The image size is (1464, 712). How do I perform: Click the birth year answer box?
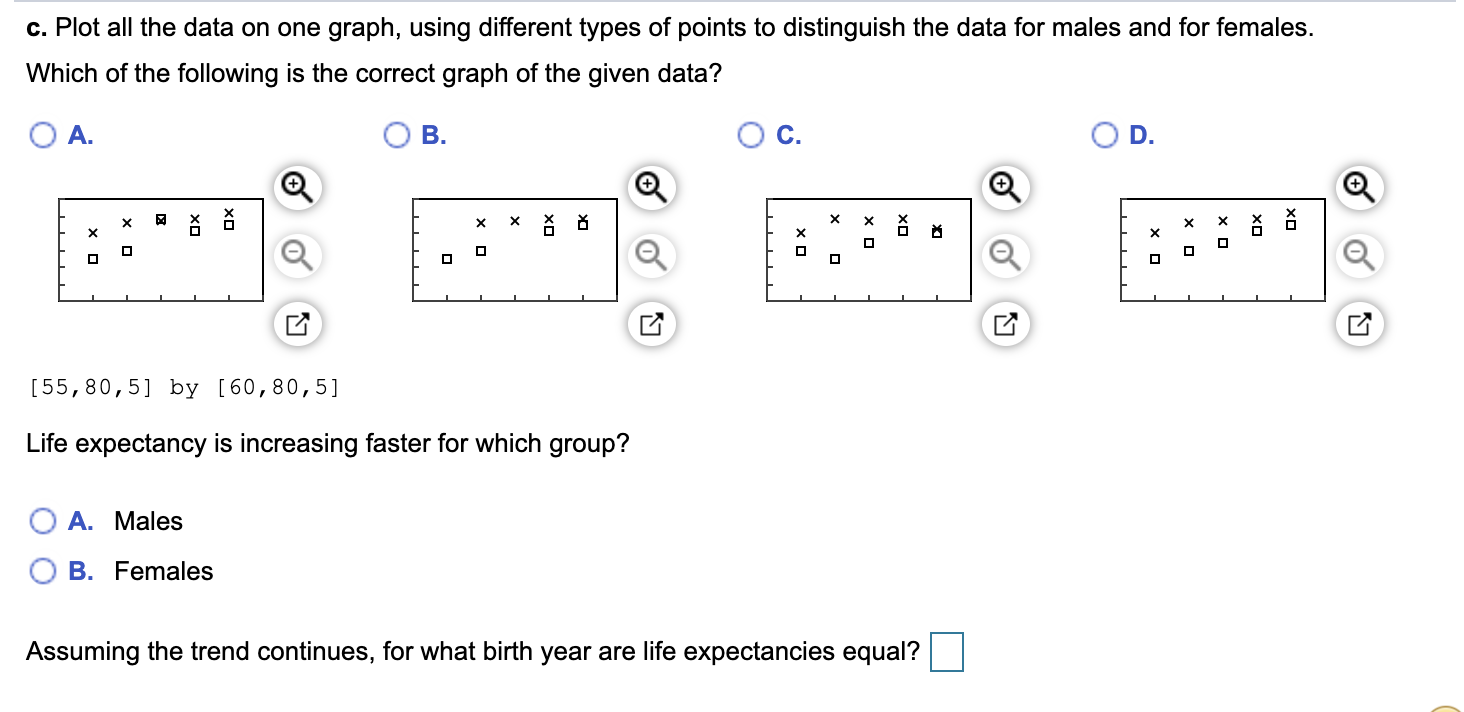(946, 652)
